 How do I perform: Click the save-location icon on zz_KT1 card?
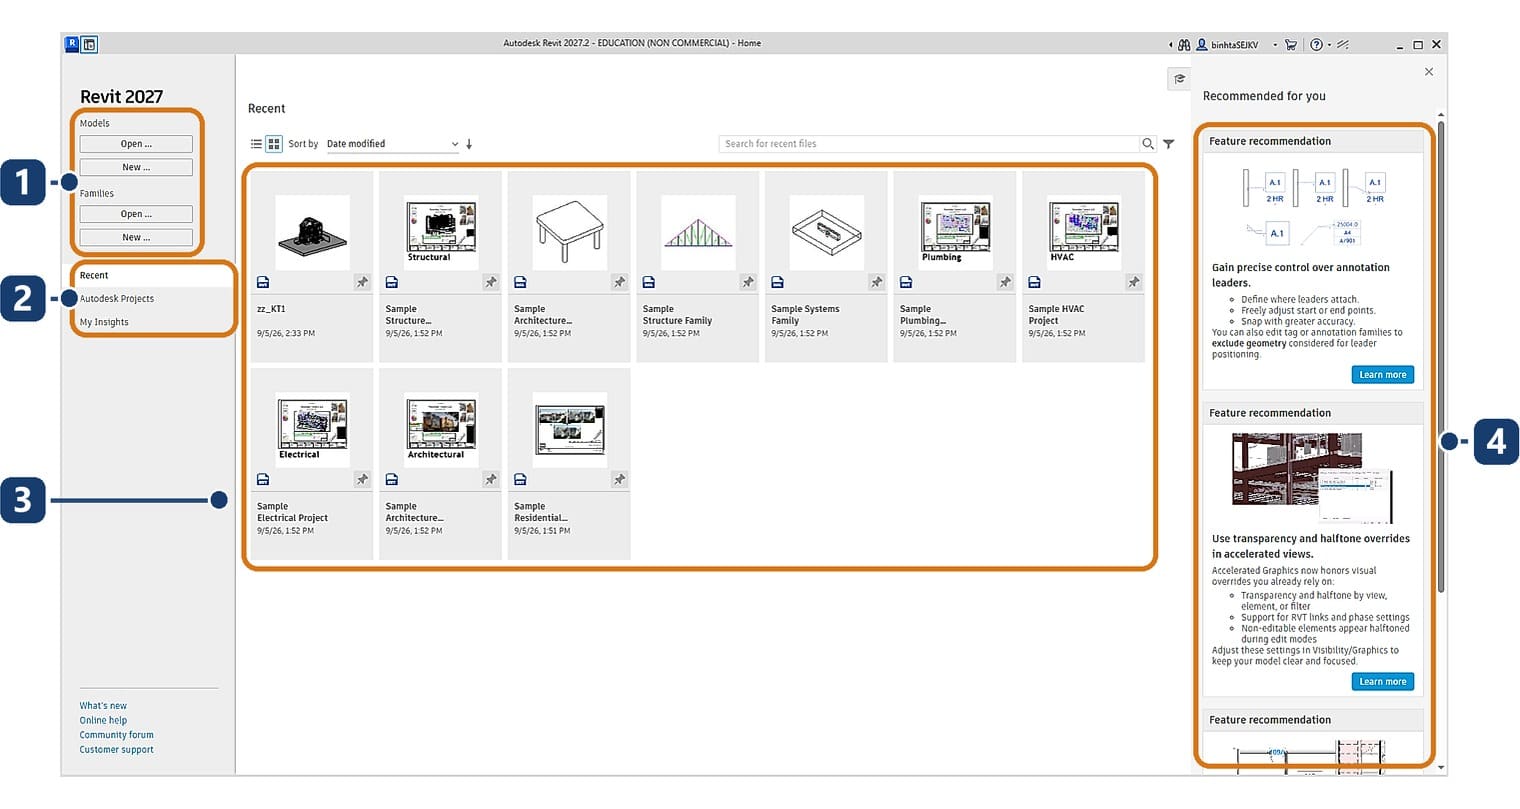pos(263,283)
